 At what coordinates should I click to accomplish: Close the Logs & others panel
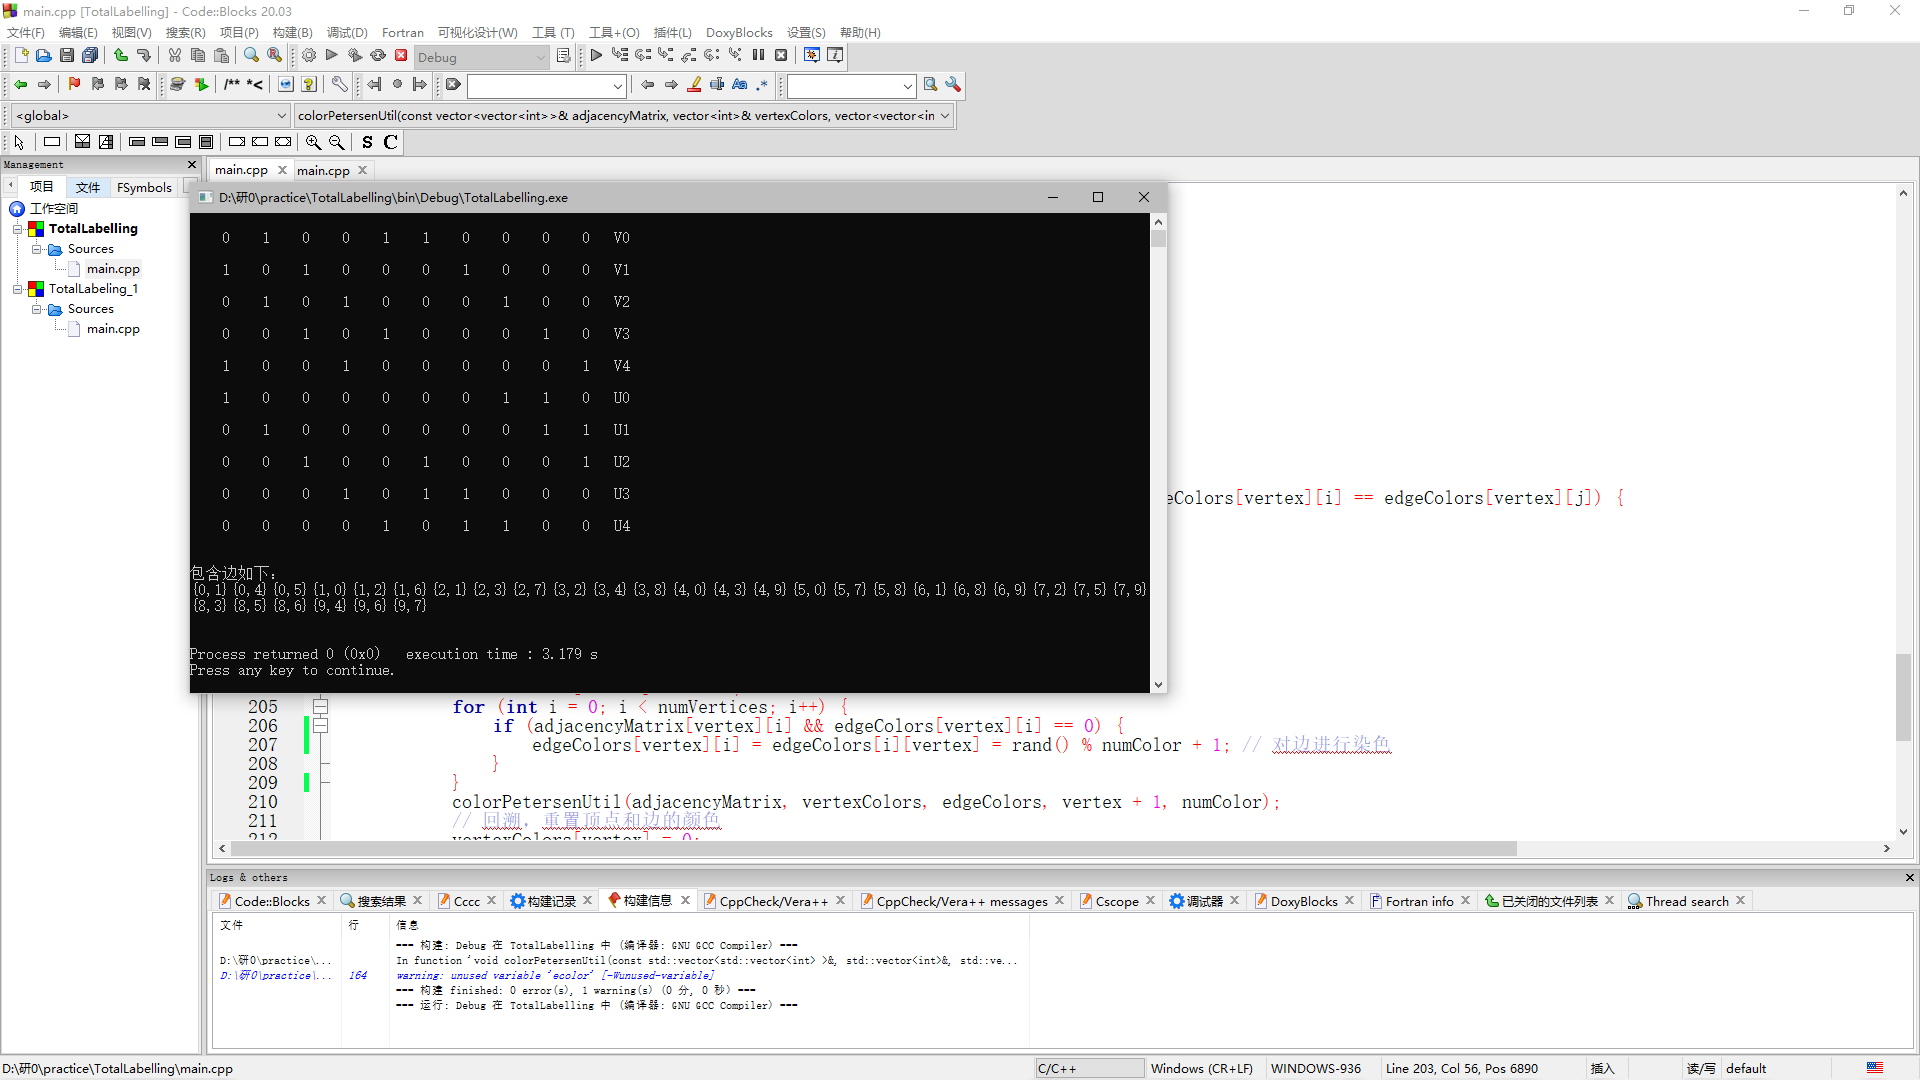[x=1909, y=877]
